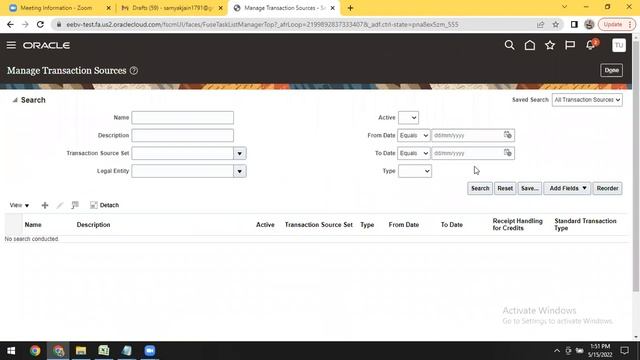Open the Windows Start menu
Viewport: 640px width, 360px height.
[x=11, y=351]
